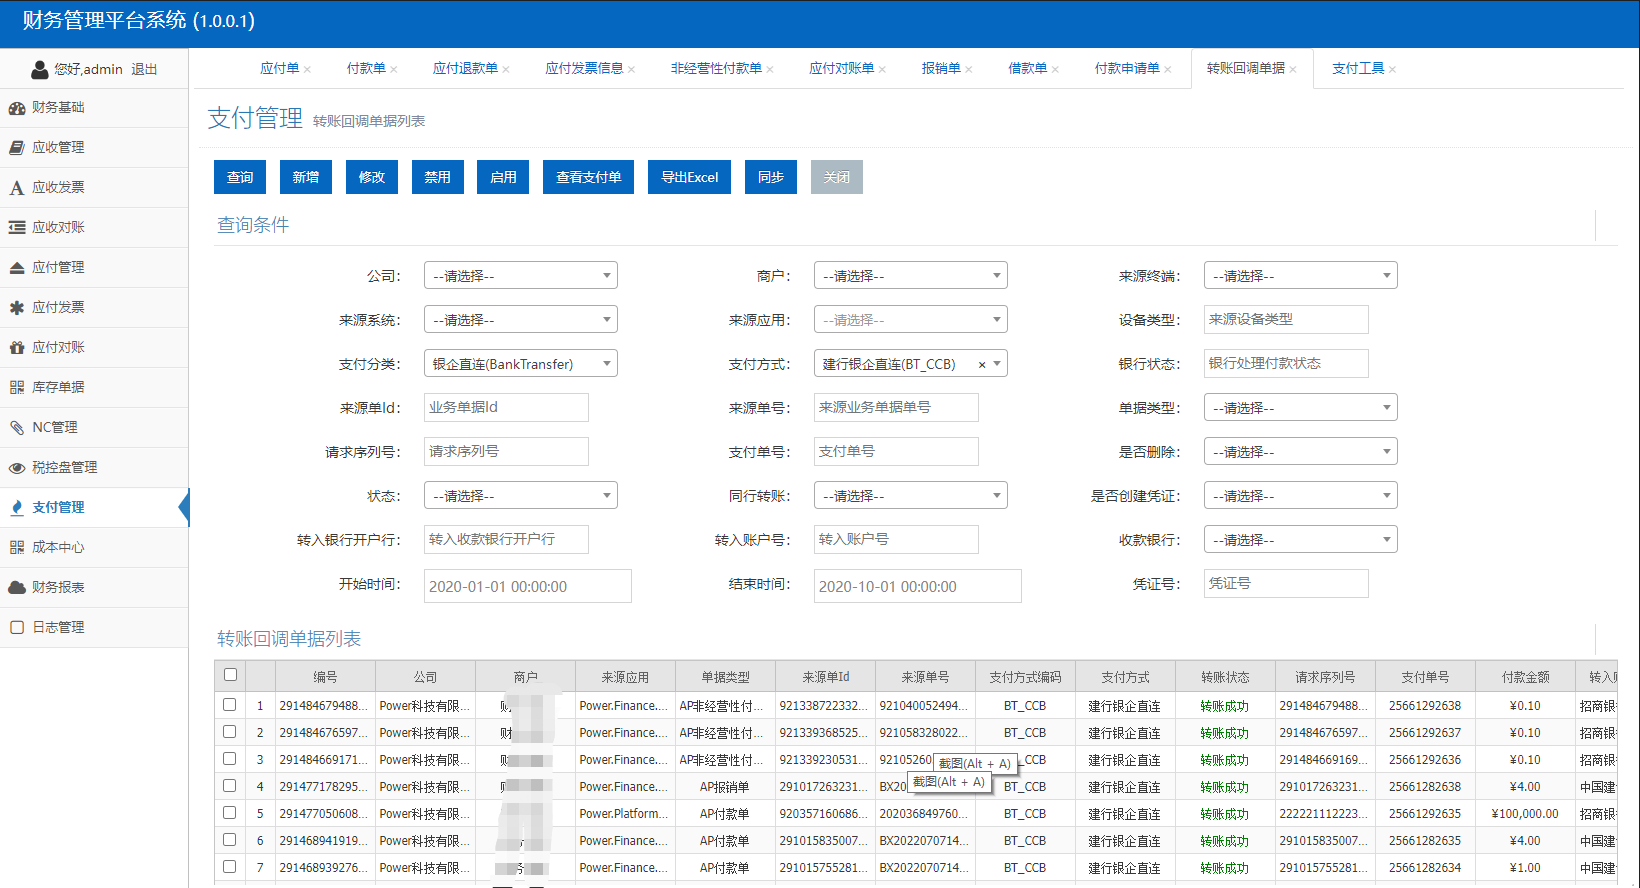Screen dimensions: 1640x888
Task: Click the 开始时间 date input field
Action: pyautogui.click(x=527, y=587)
